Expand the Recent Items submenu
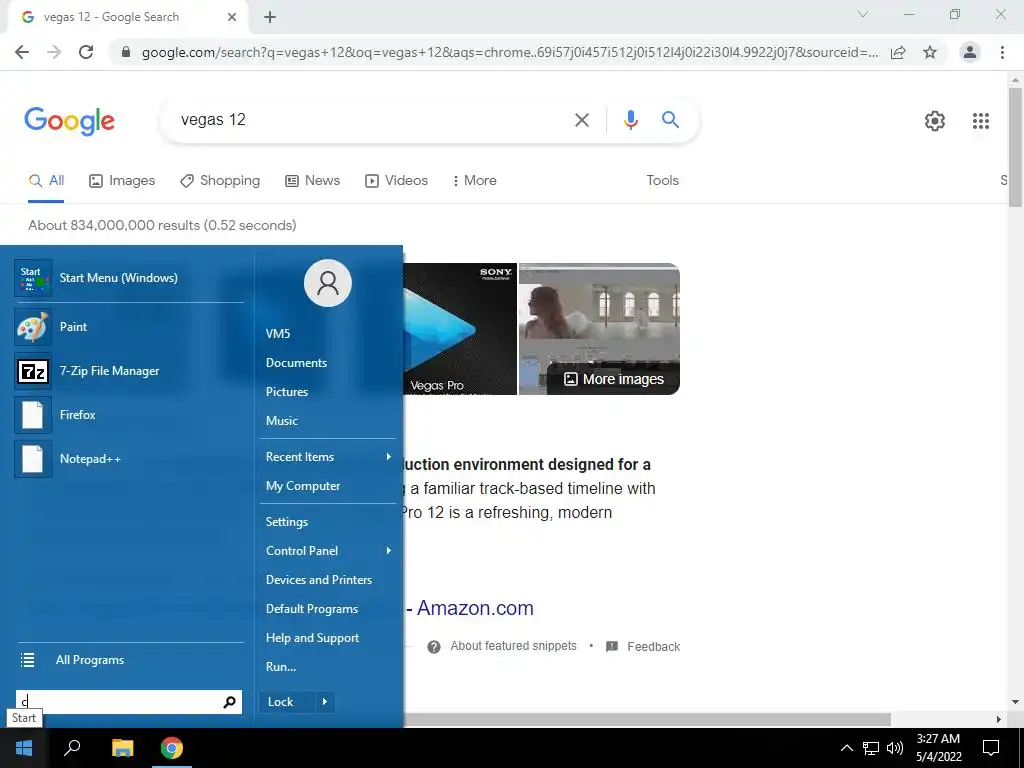The image size is (1024, 768). pos(328,457)
